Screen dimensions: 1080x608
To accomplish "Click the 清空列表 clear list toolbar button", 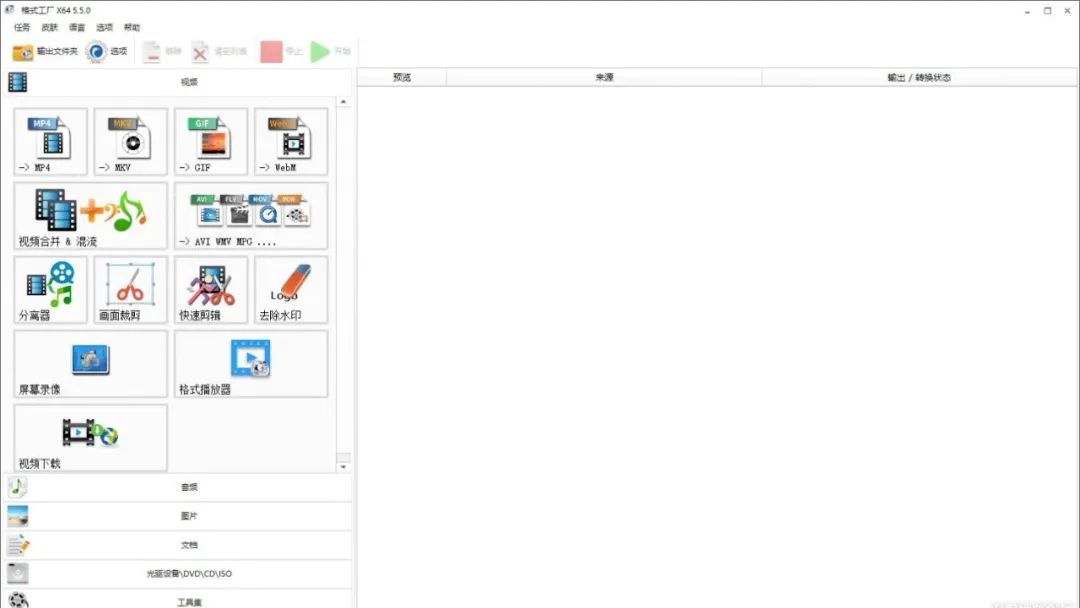I will pyautogui.click(x=219, y=52).
